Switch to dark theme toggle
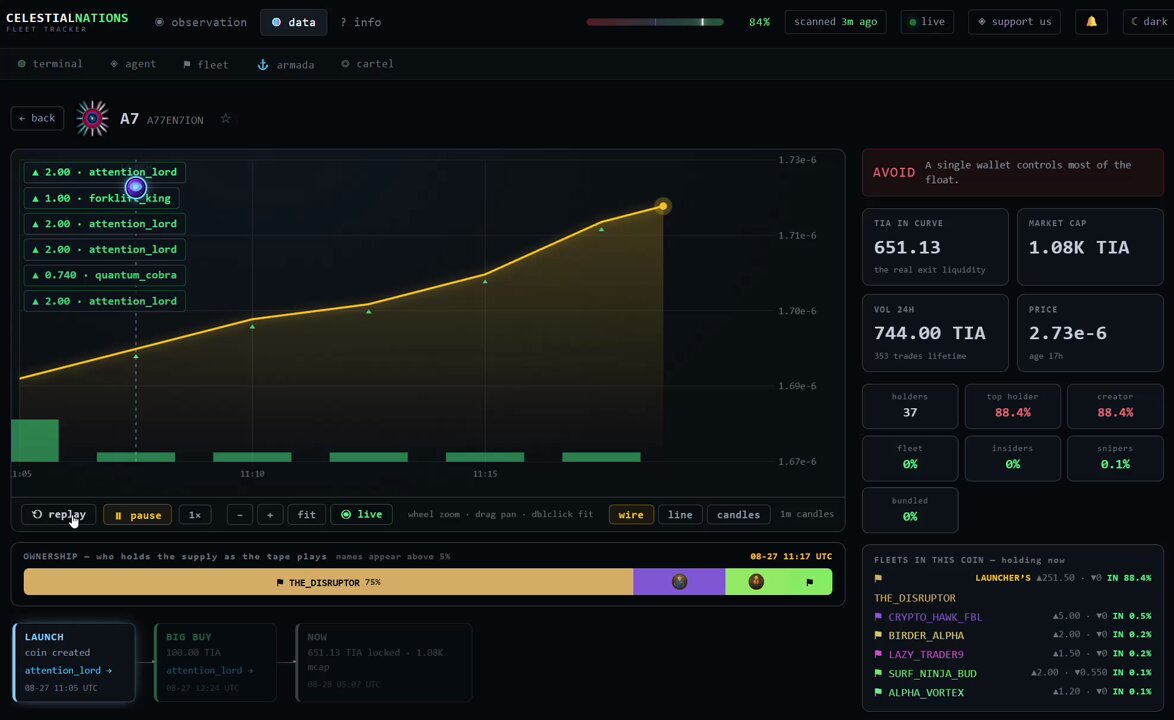 [x=1149, y=22]
